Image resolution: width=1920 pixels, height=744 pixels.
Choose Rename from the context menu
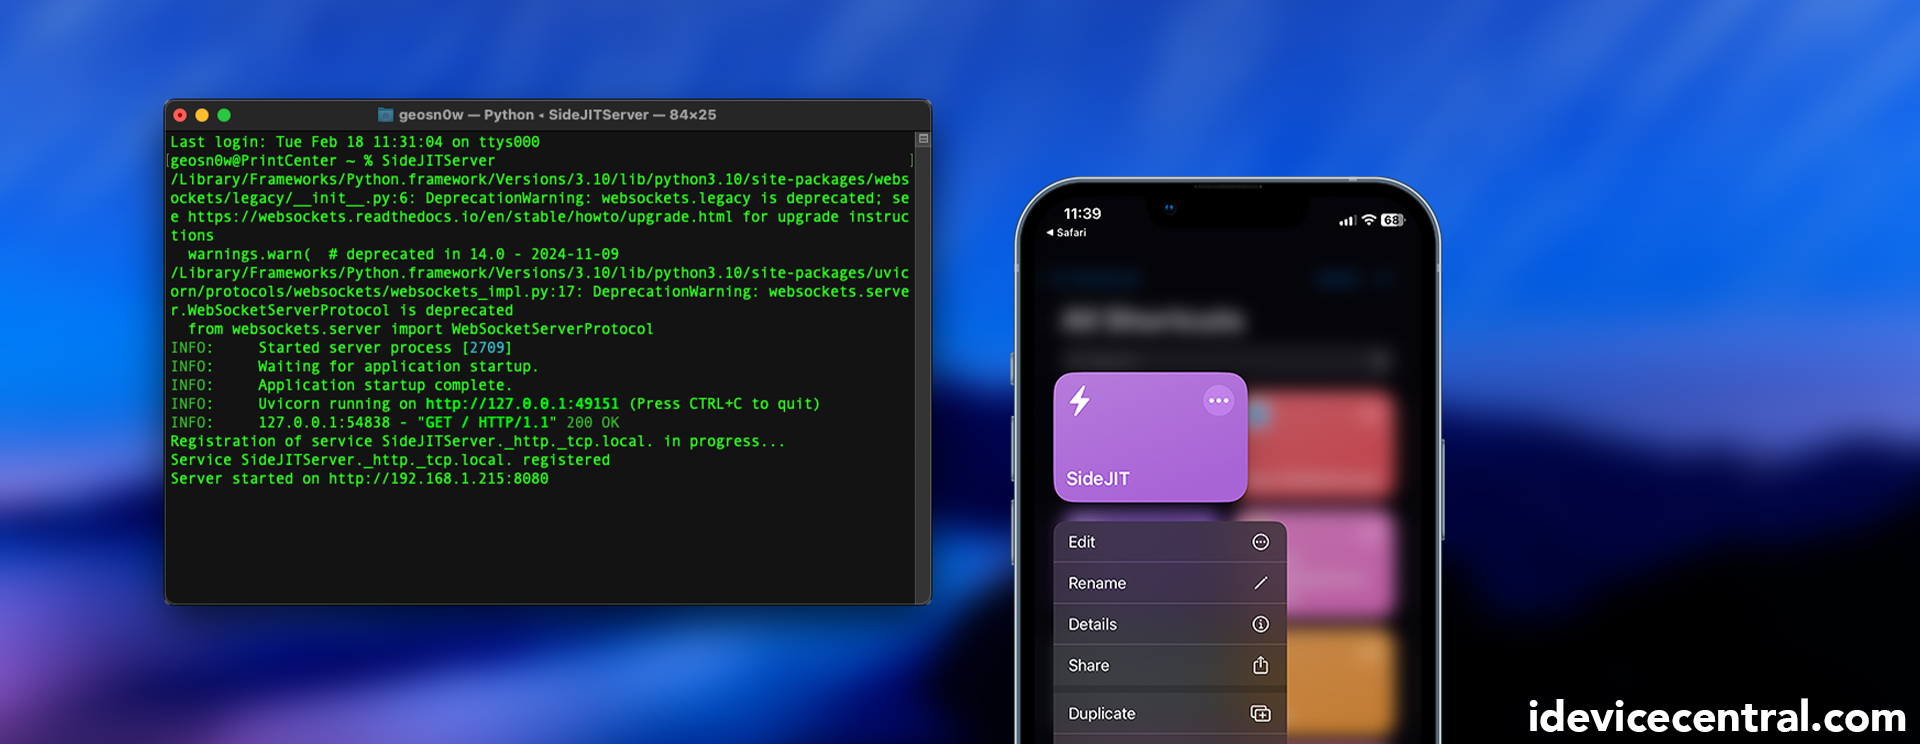[1170, 583]
